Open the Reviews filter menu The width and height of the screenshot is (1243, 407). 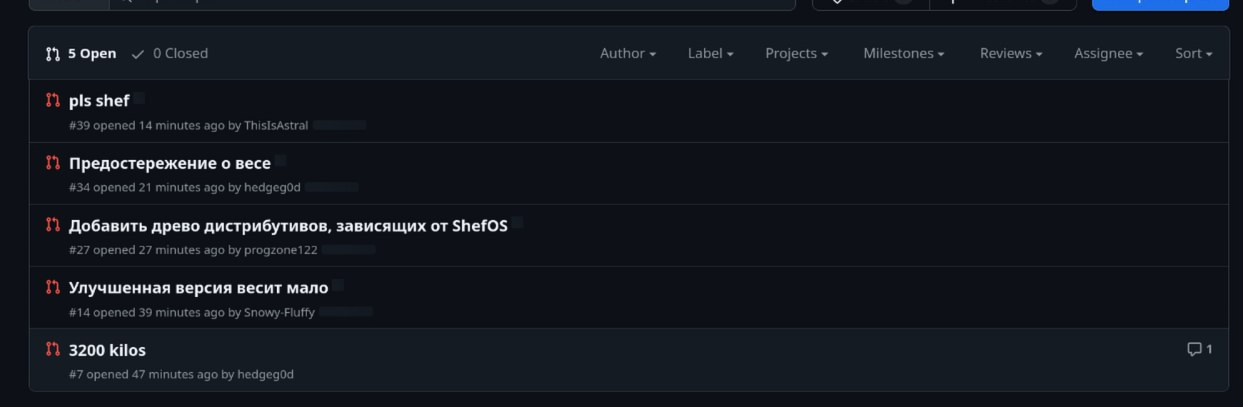click(x=1010, y=53)
